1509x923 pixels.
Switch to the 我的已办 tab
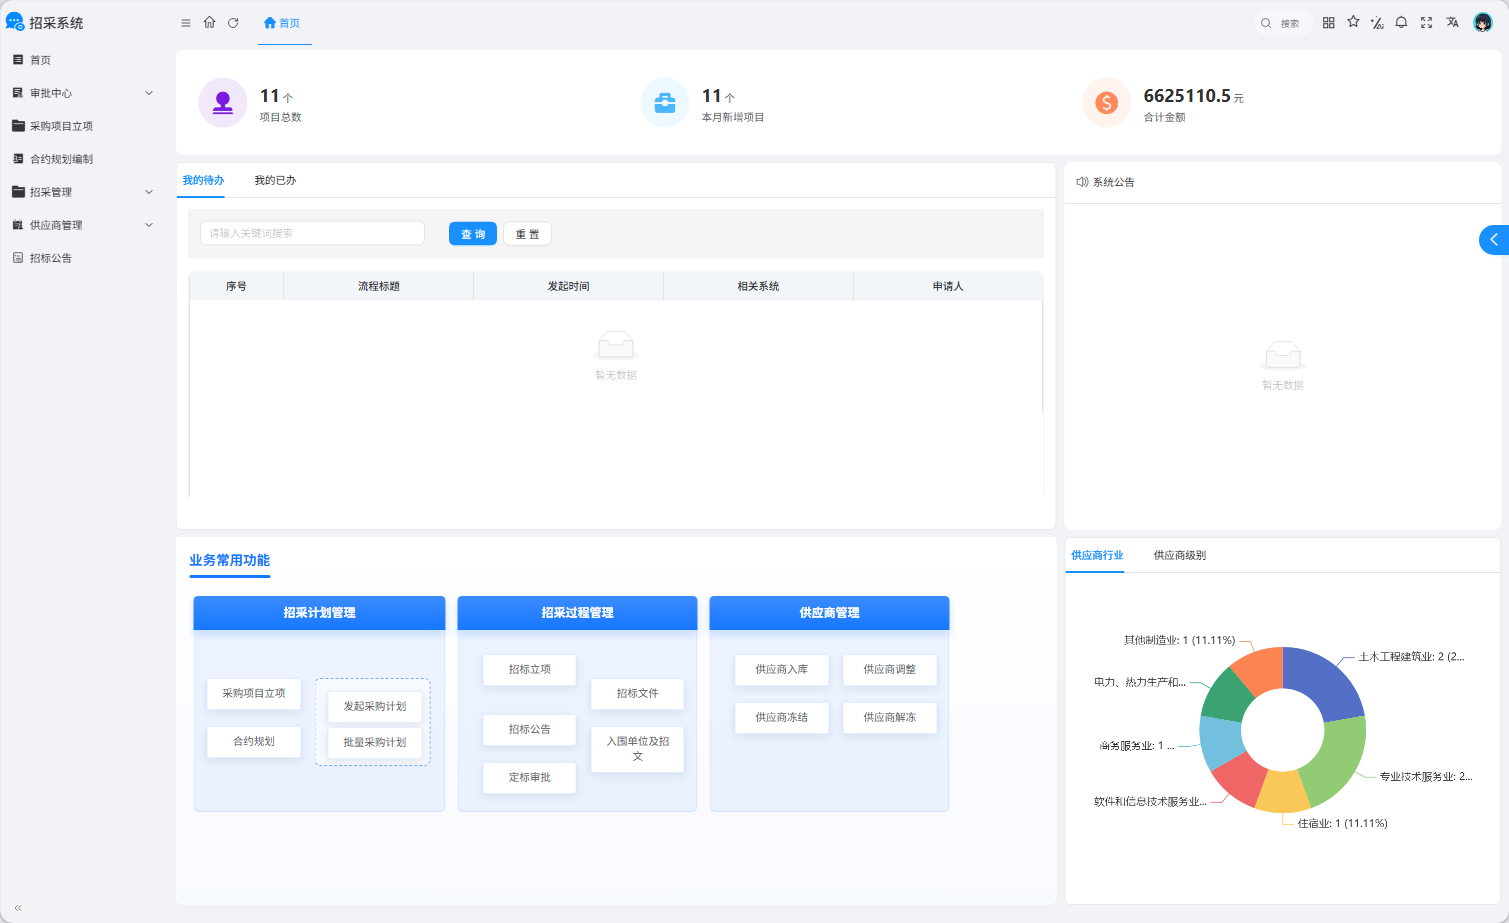tap(275, 180)
